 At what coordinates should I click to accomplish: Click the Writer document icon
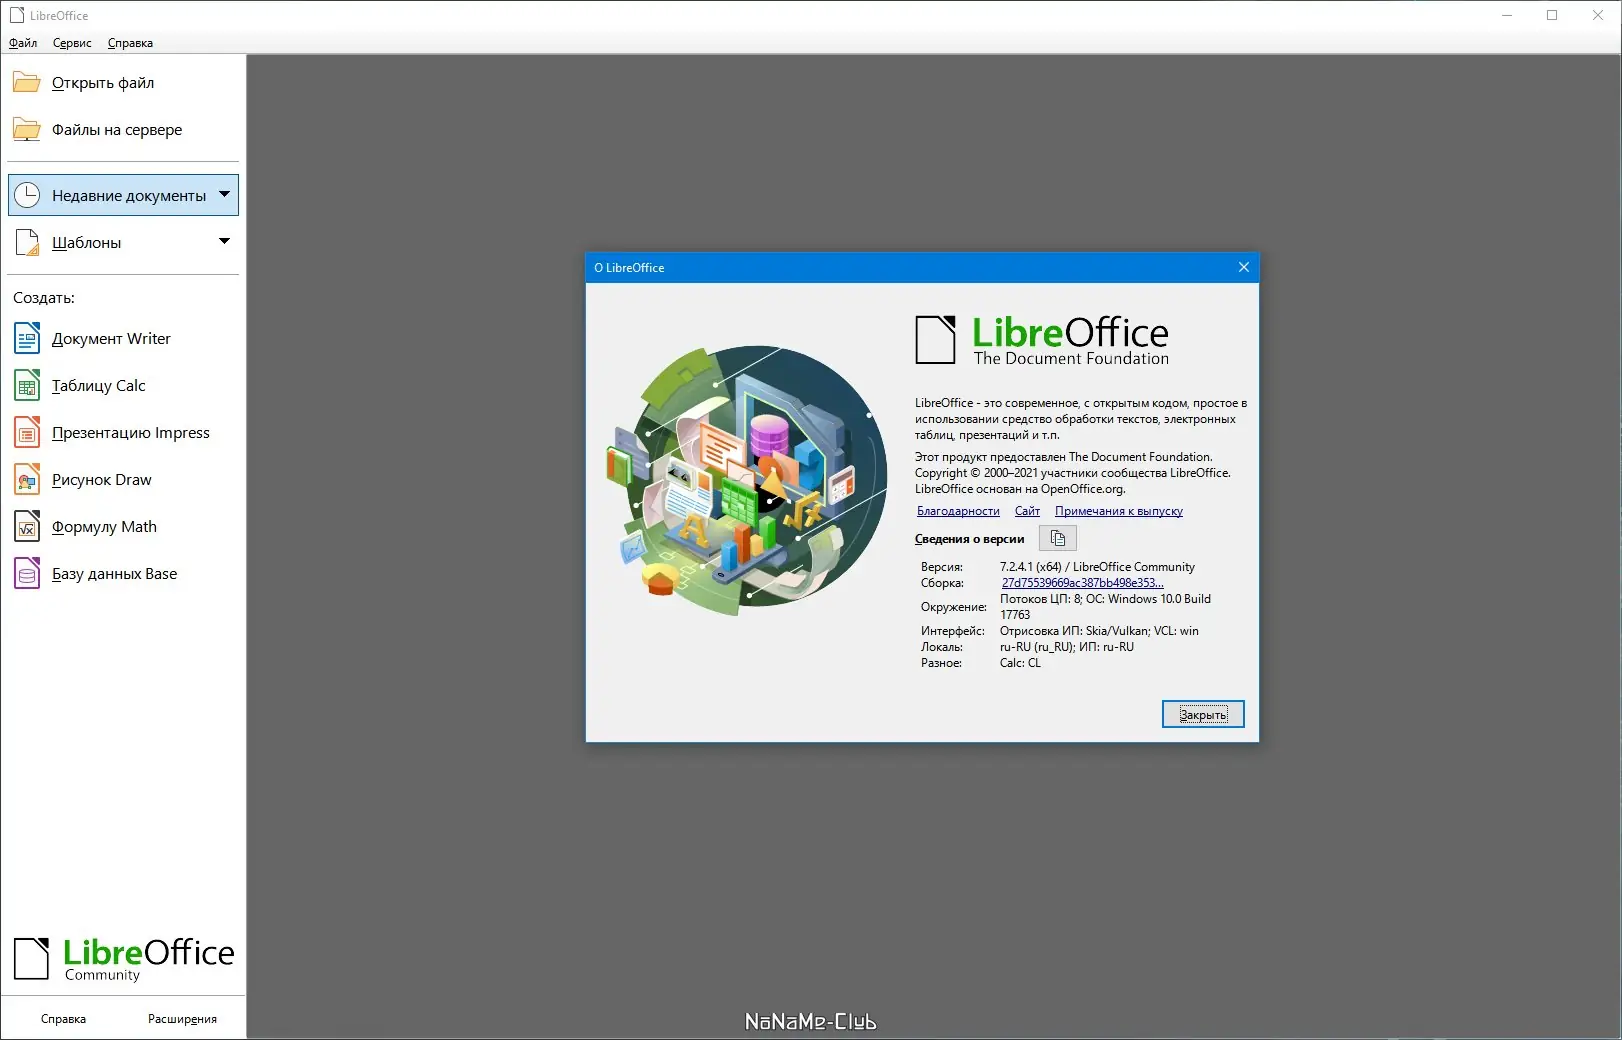[x=27, y=338]
